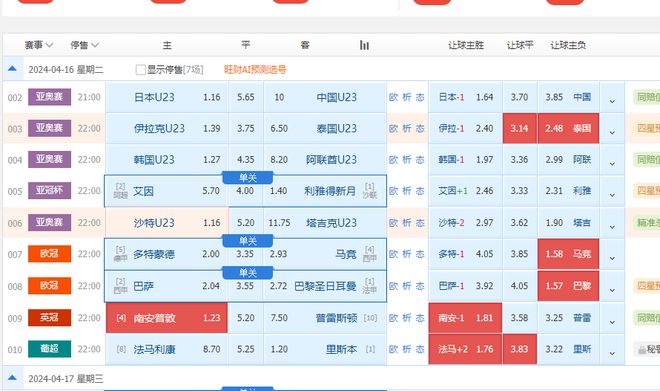Open 欧 odds link for match 002
660x391 pixels.
click(393, 97)
